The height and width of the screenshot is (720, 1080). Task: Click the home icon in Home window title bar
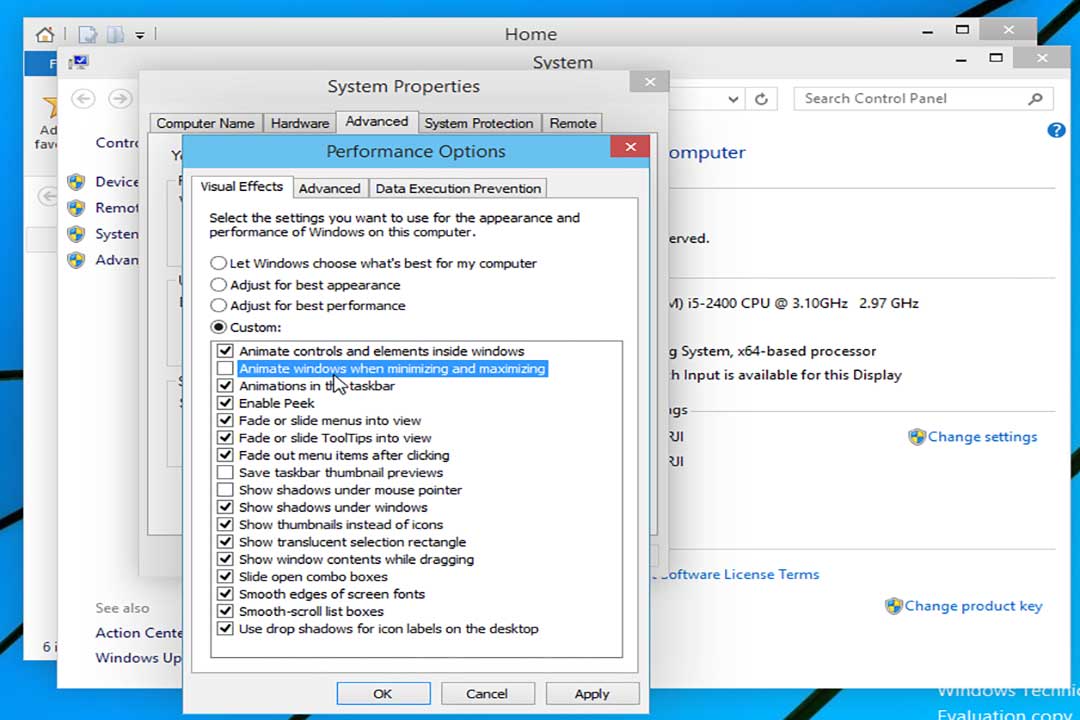tap(45, 34)
